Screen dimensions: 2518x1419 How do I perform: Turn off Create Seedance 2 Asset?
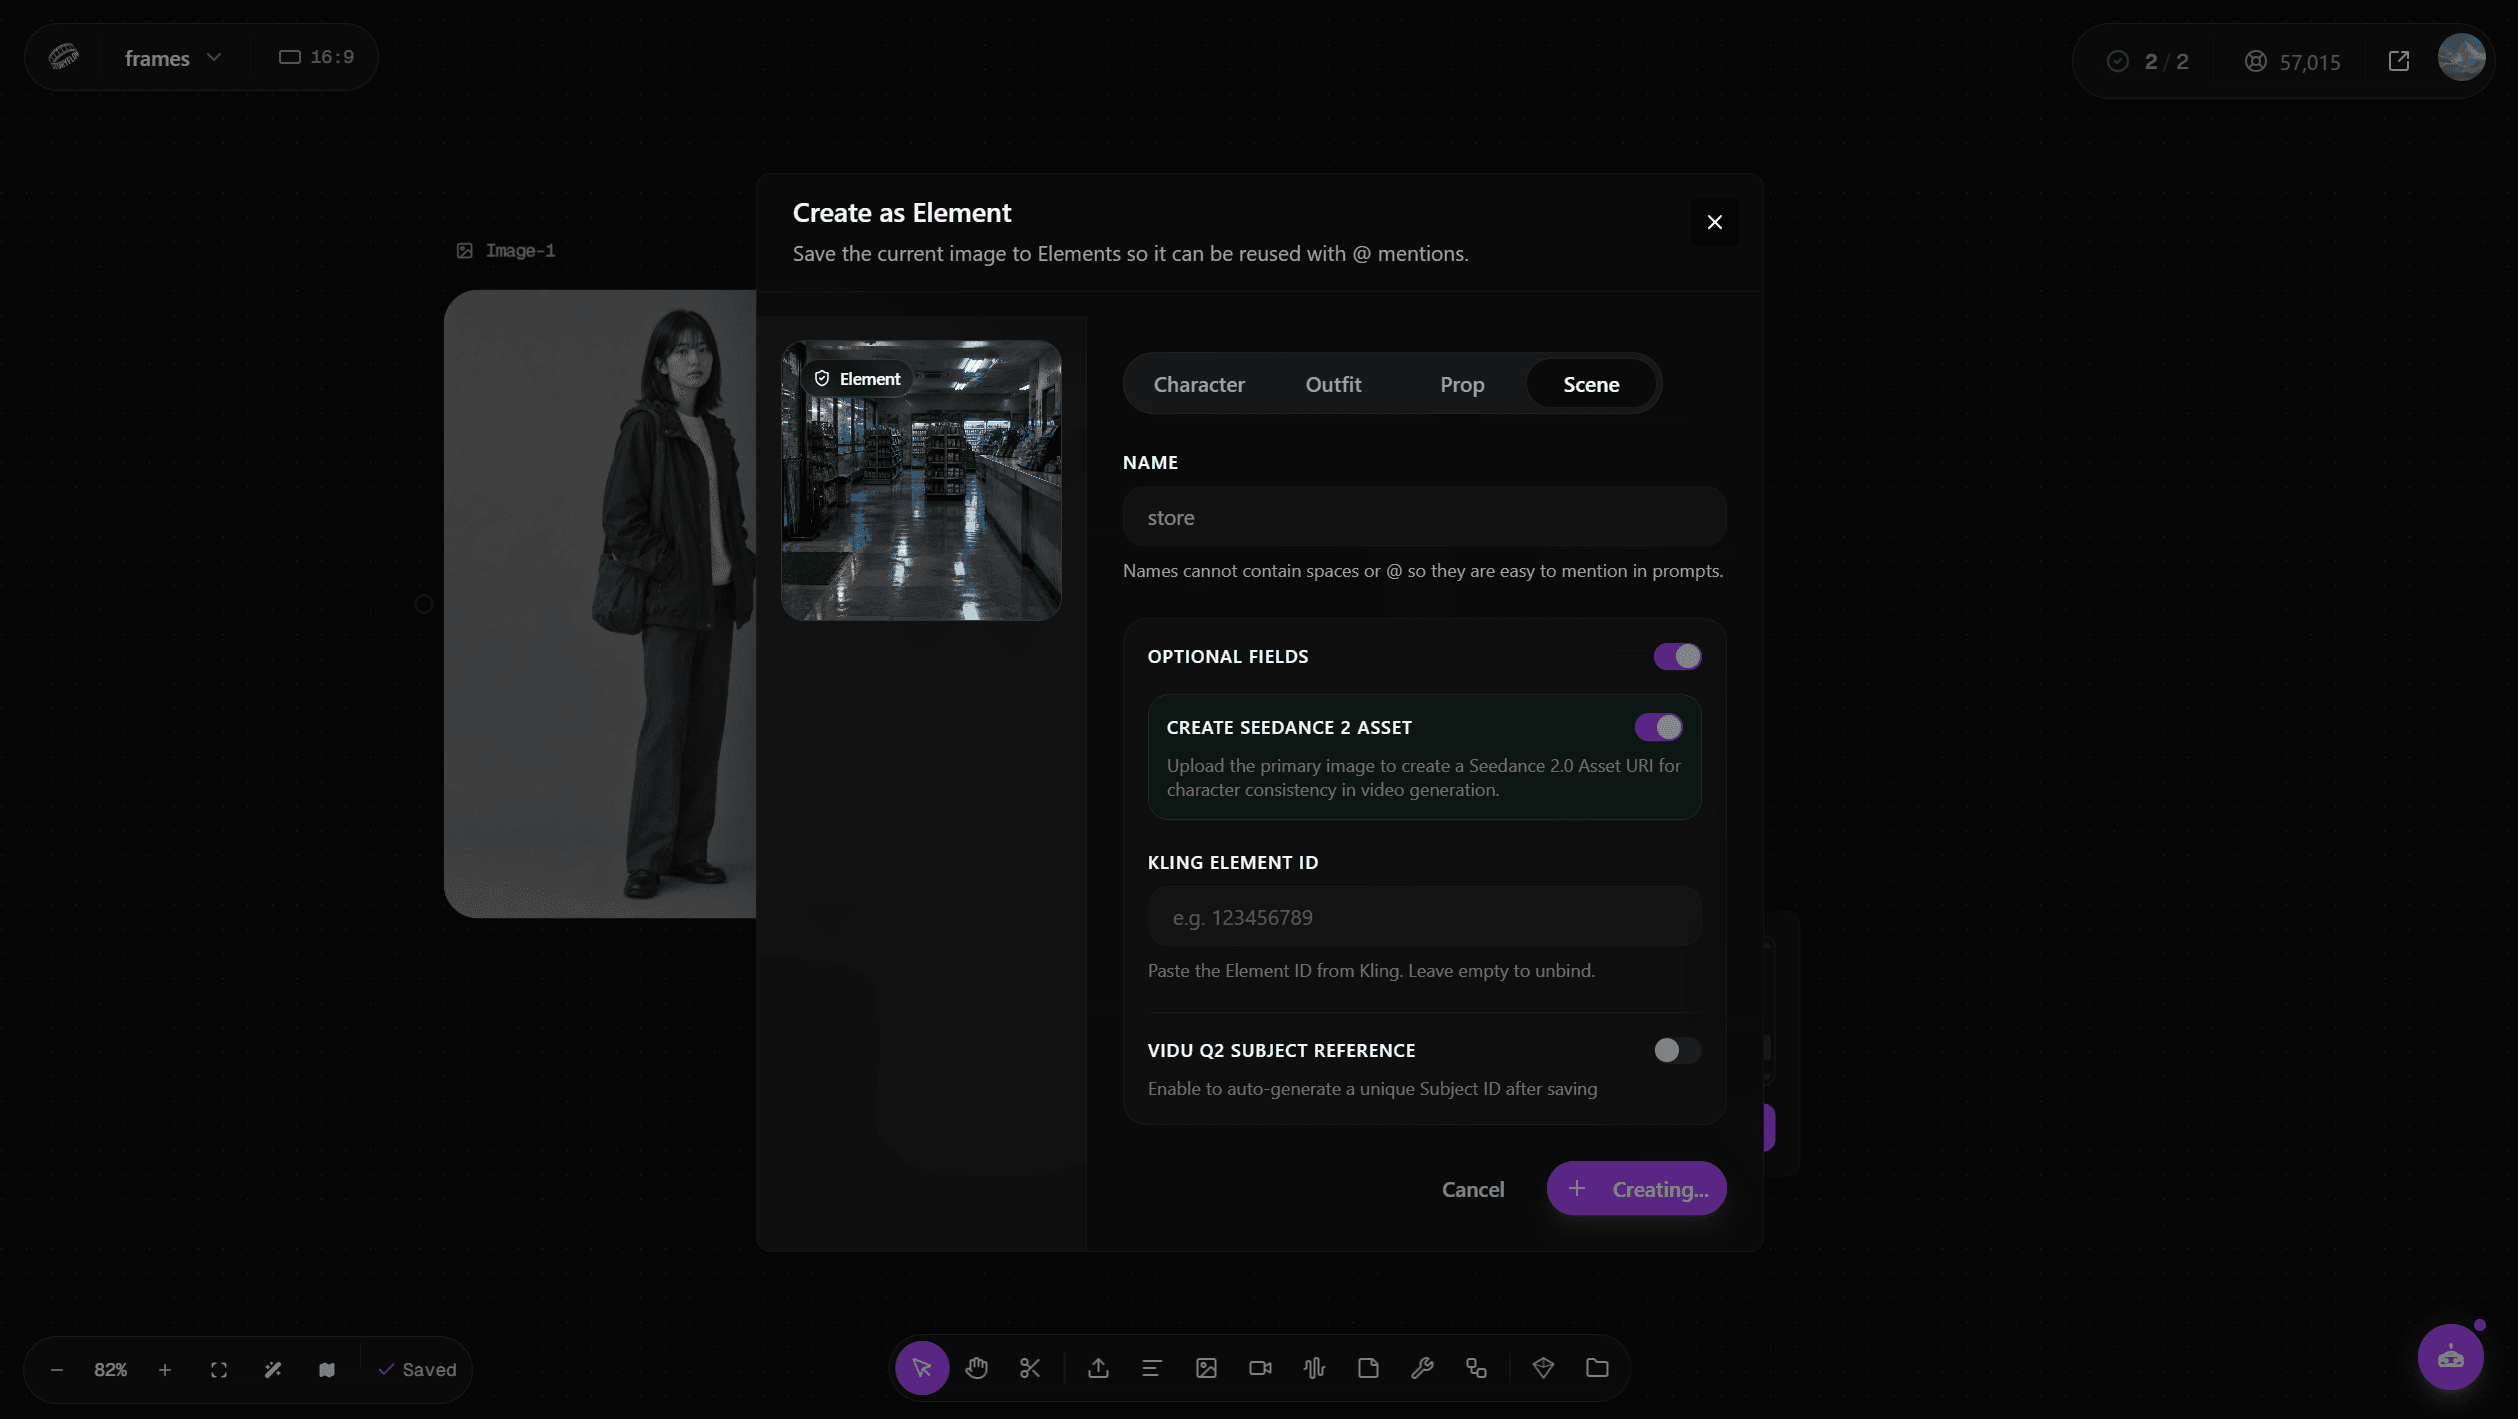point(1658,727)
